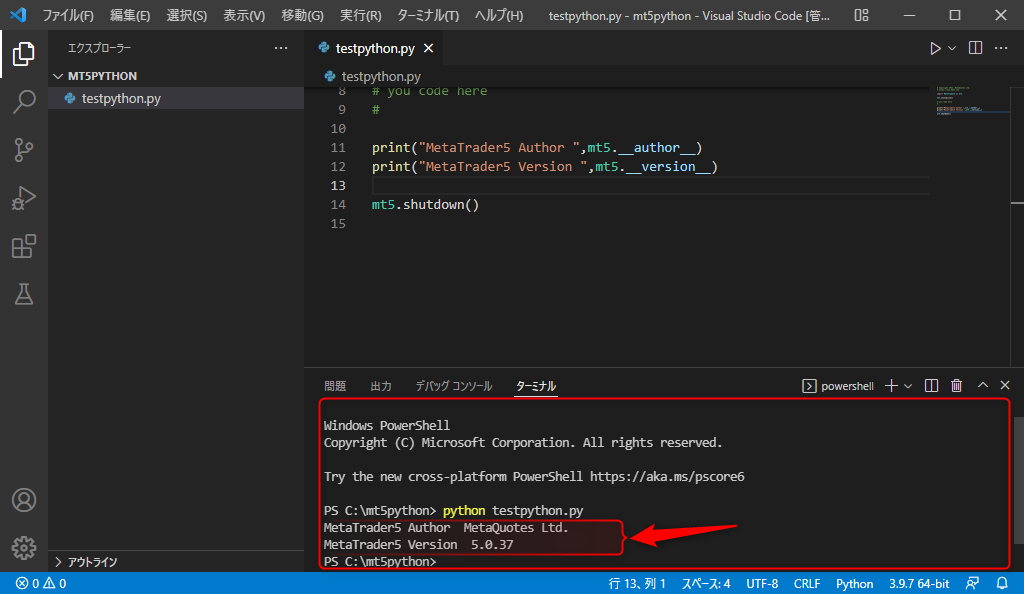Split the editor to the right
1024x594 pixels.
coord(975,48)
